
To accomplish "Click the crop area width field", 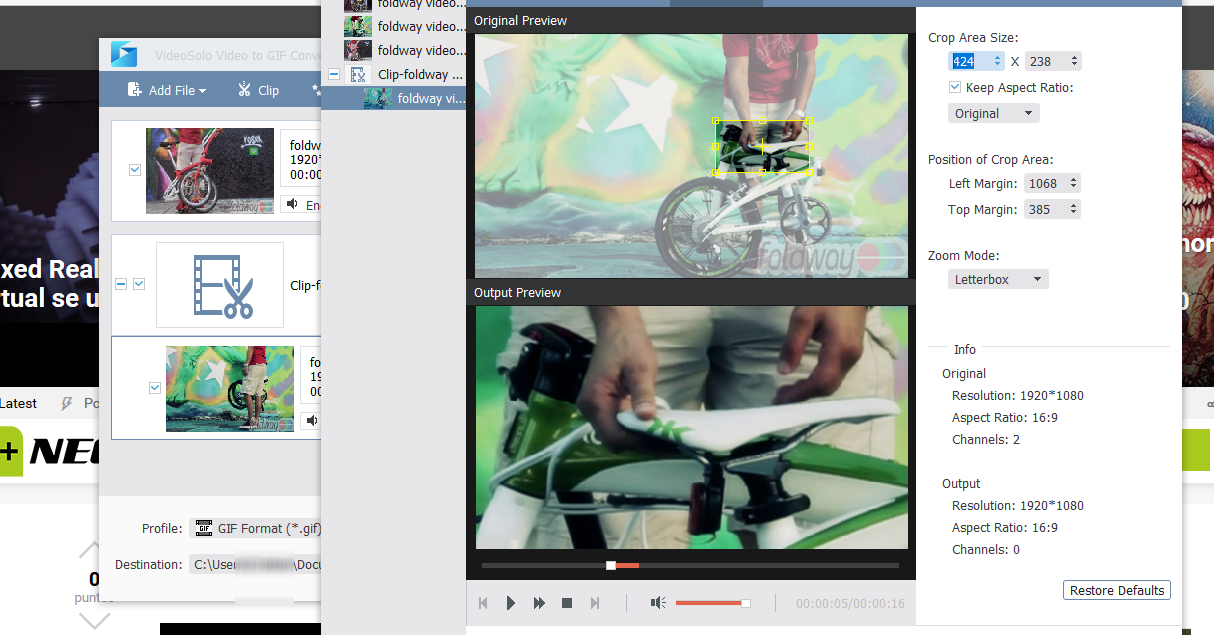I will click(970, 61).
